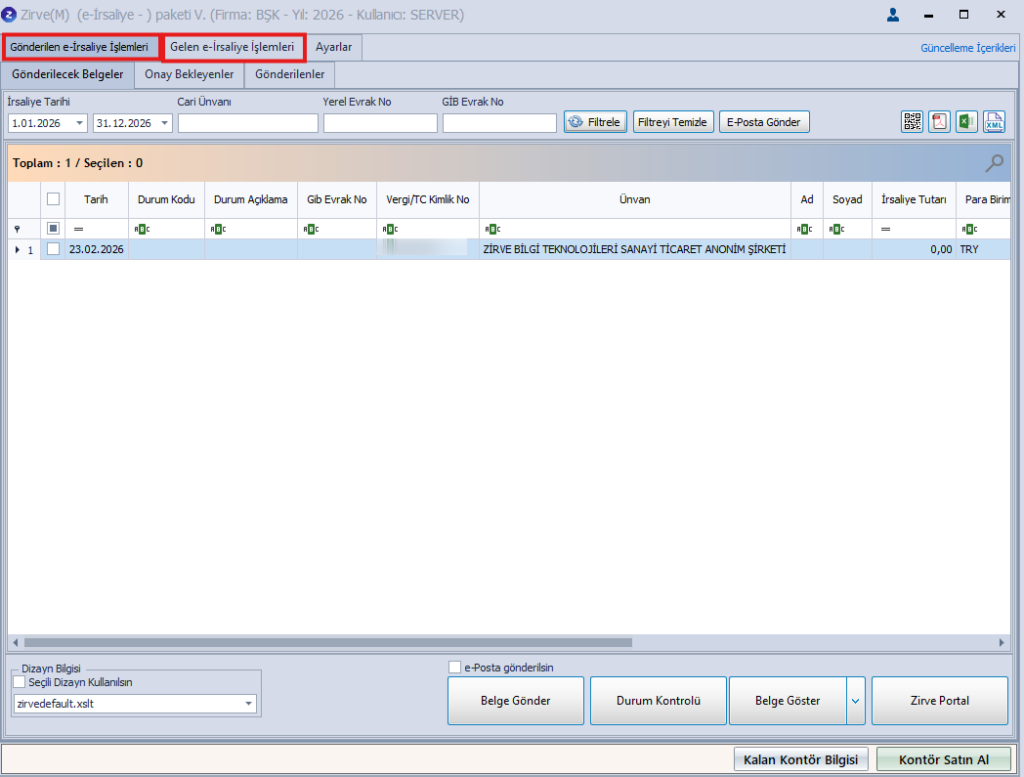Screen dimensions: 1024x777
Task: Set the Vergi/TC Kimlik No filter operator
Action: pyautogui.click(x=390, y=229)
